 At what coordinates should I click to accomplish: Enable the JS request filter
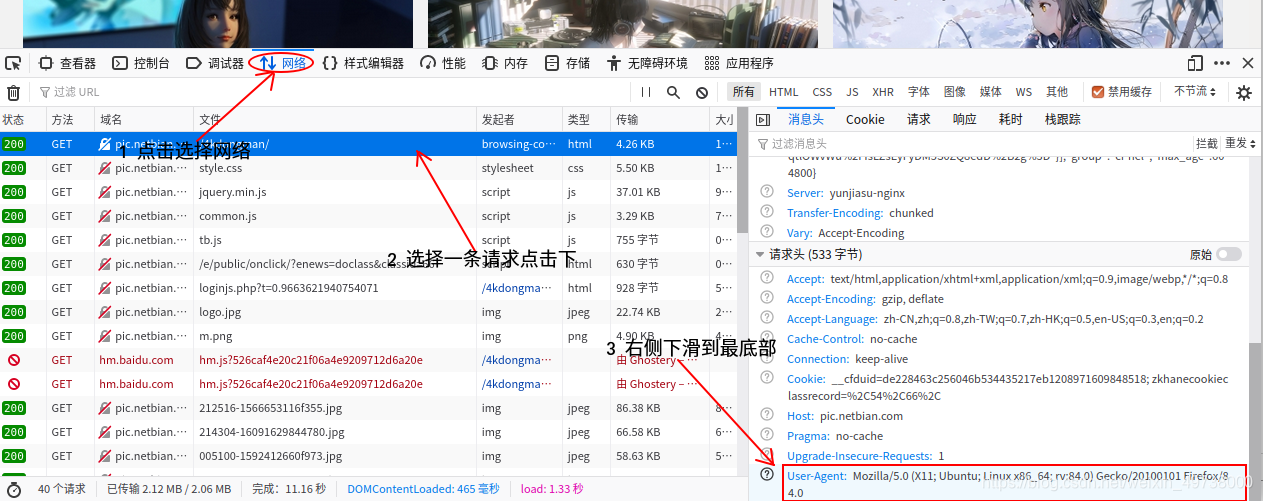click(852, 92)
